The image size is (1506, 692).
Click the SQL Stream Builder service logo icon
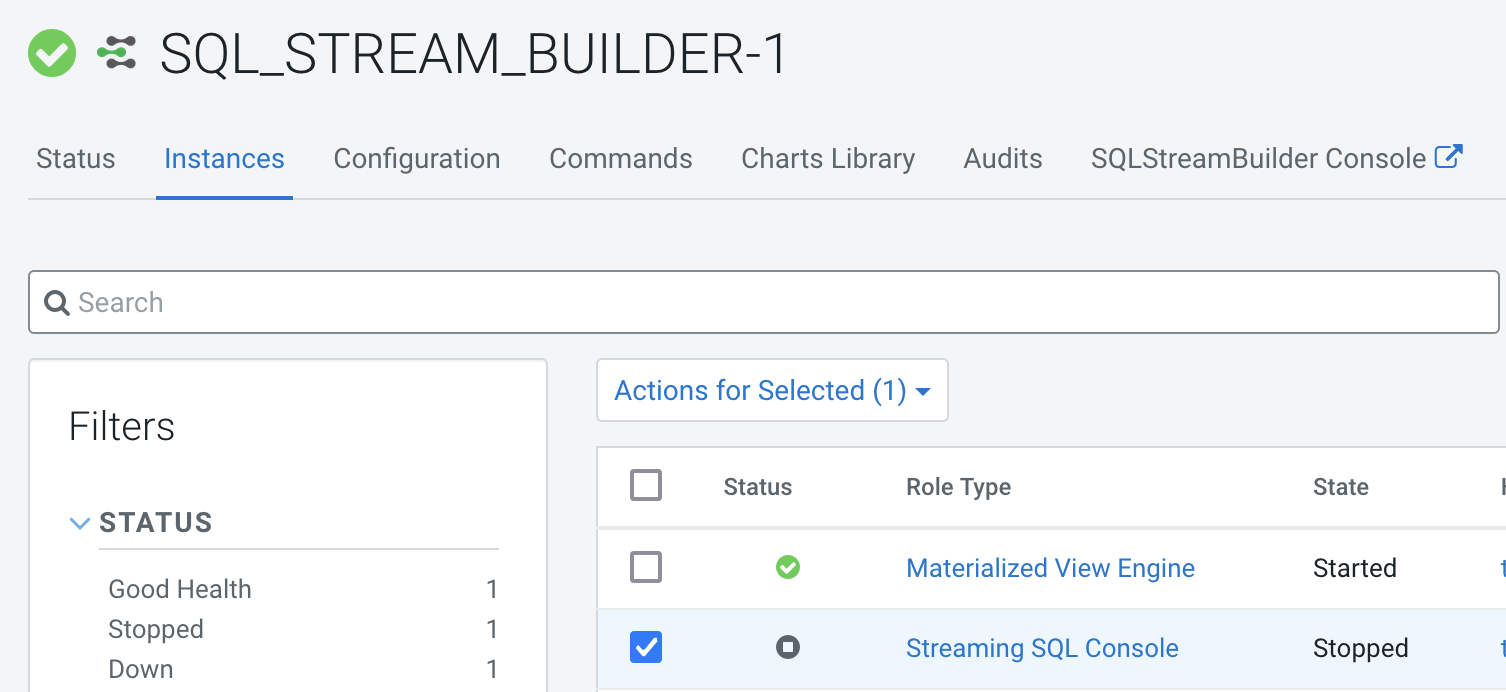click(117, 53)
